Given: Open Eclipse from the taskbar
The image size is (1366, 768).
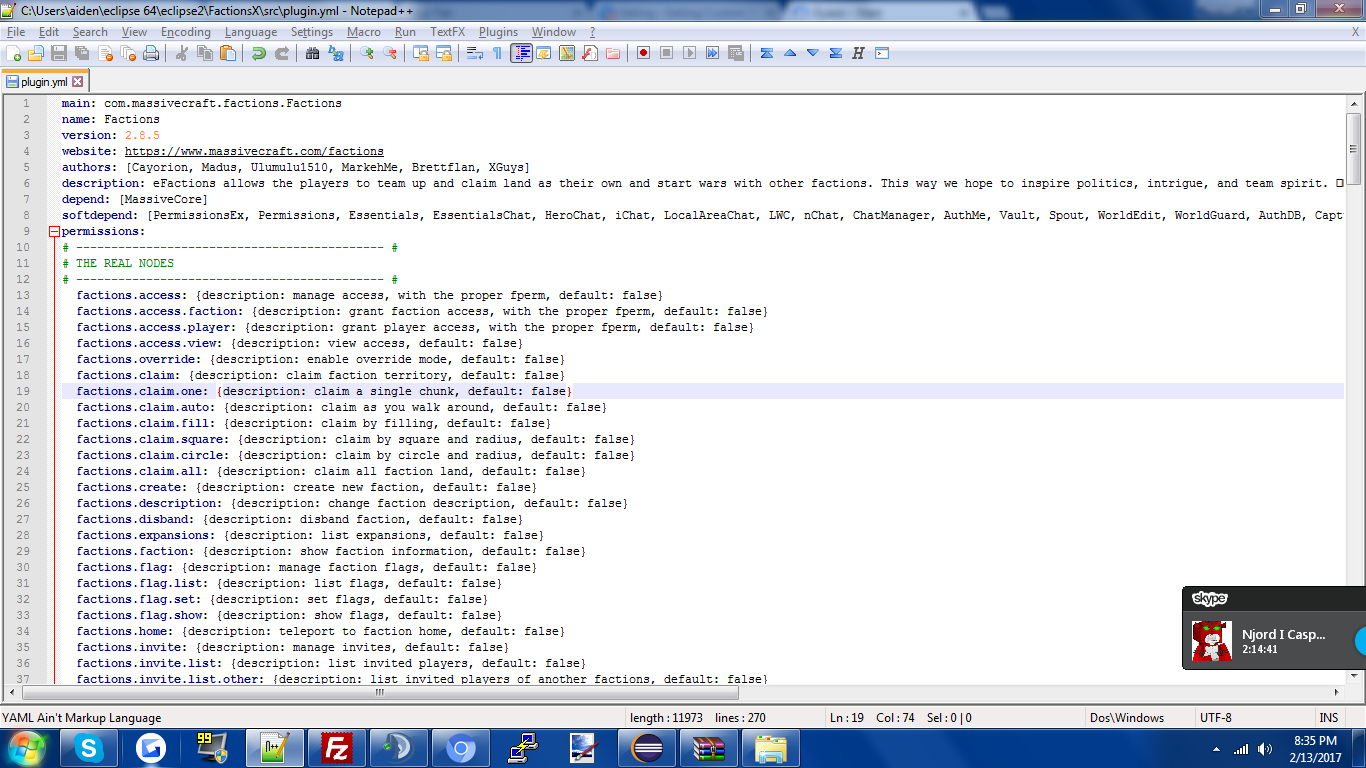Looking at the screenshot, I should coord(646,747).
